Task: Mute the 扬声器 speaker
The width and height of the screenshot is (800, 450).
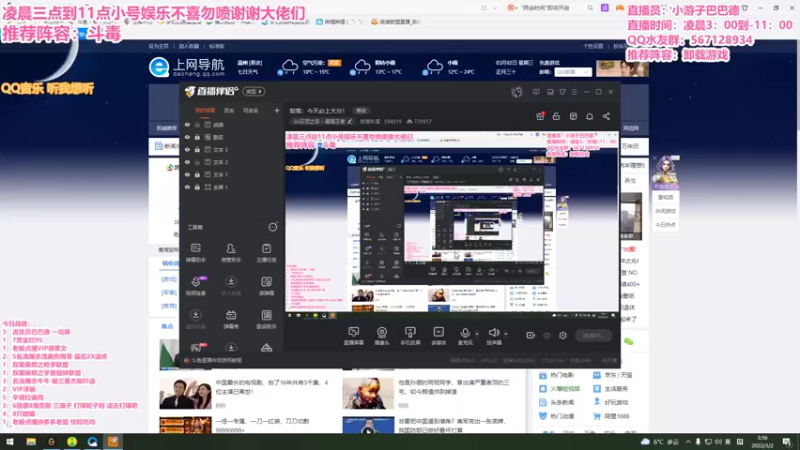Action: [493, 336]
